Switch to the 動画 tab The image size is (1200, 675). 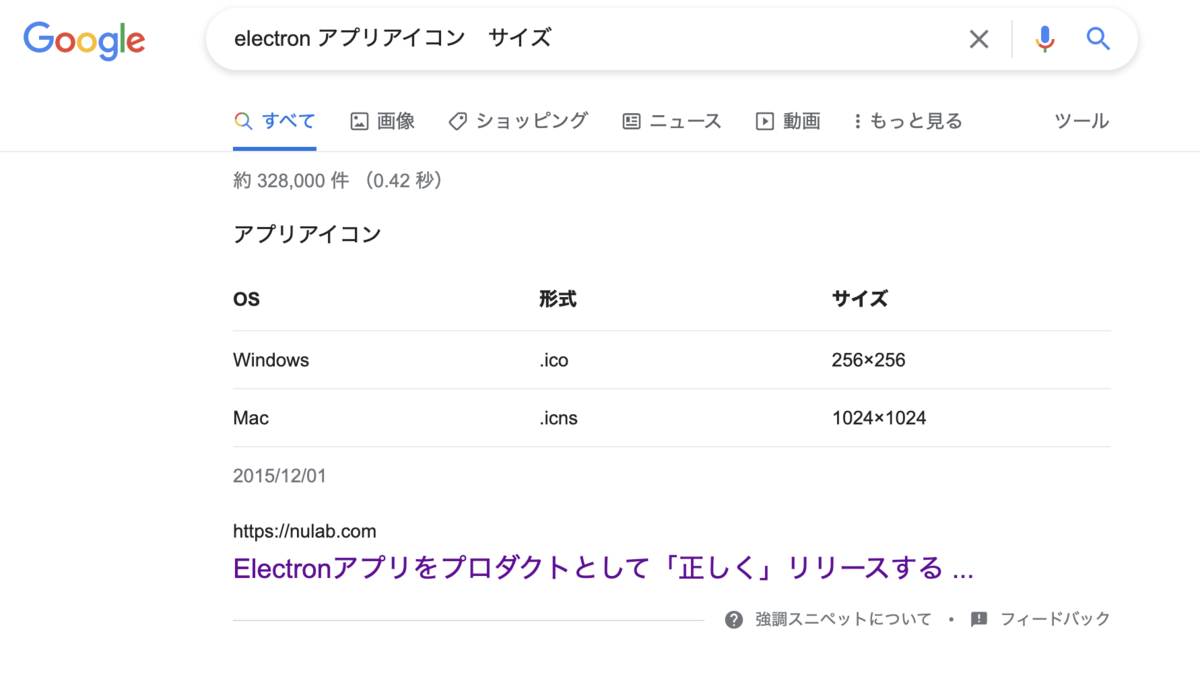[788, 121]
